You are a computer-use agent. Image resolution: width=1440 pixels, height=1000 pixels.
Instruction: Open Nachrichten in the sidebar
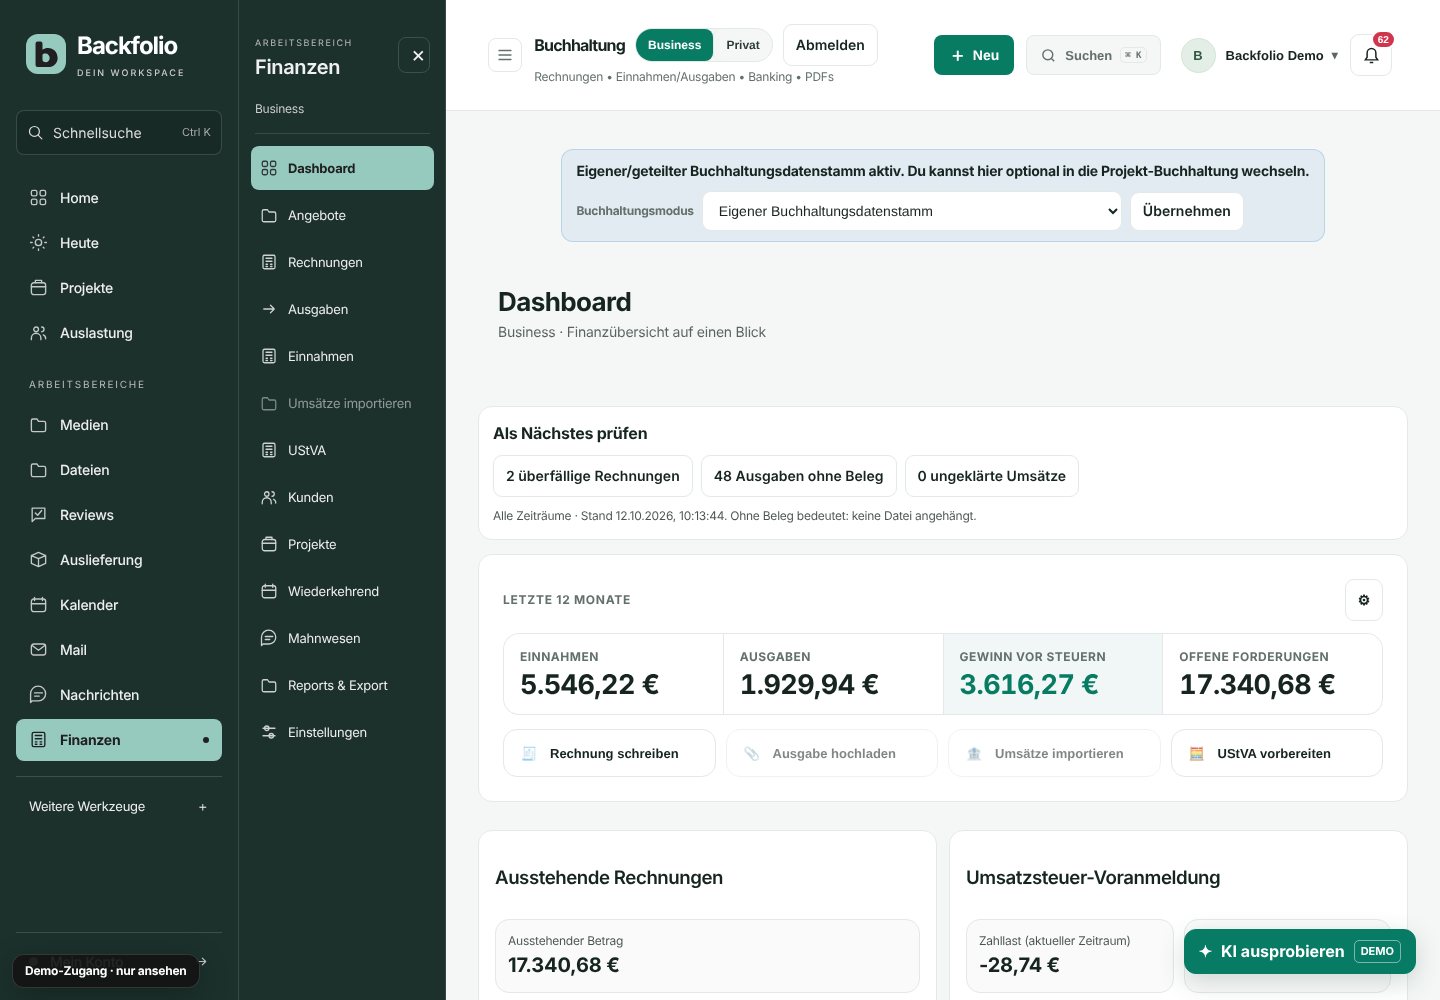(119, 695)
